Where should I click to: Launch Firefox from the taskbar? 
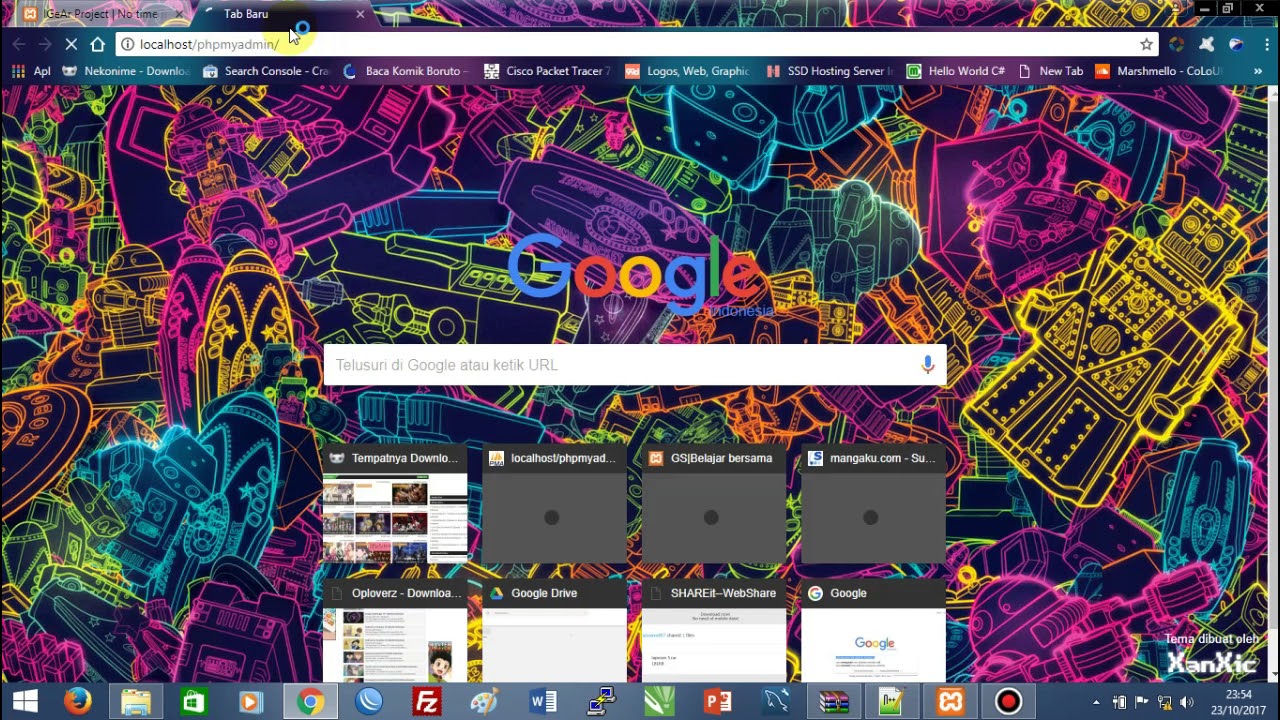[78, 701]
